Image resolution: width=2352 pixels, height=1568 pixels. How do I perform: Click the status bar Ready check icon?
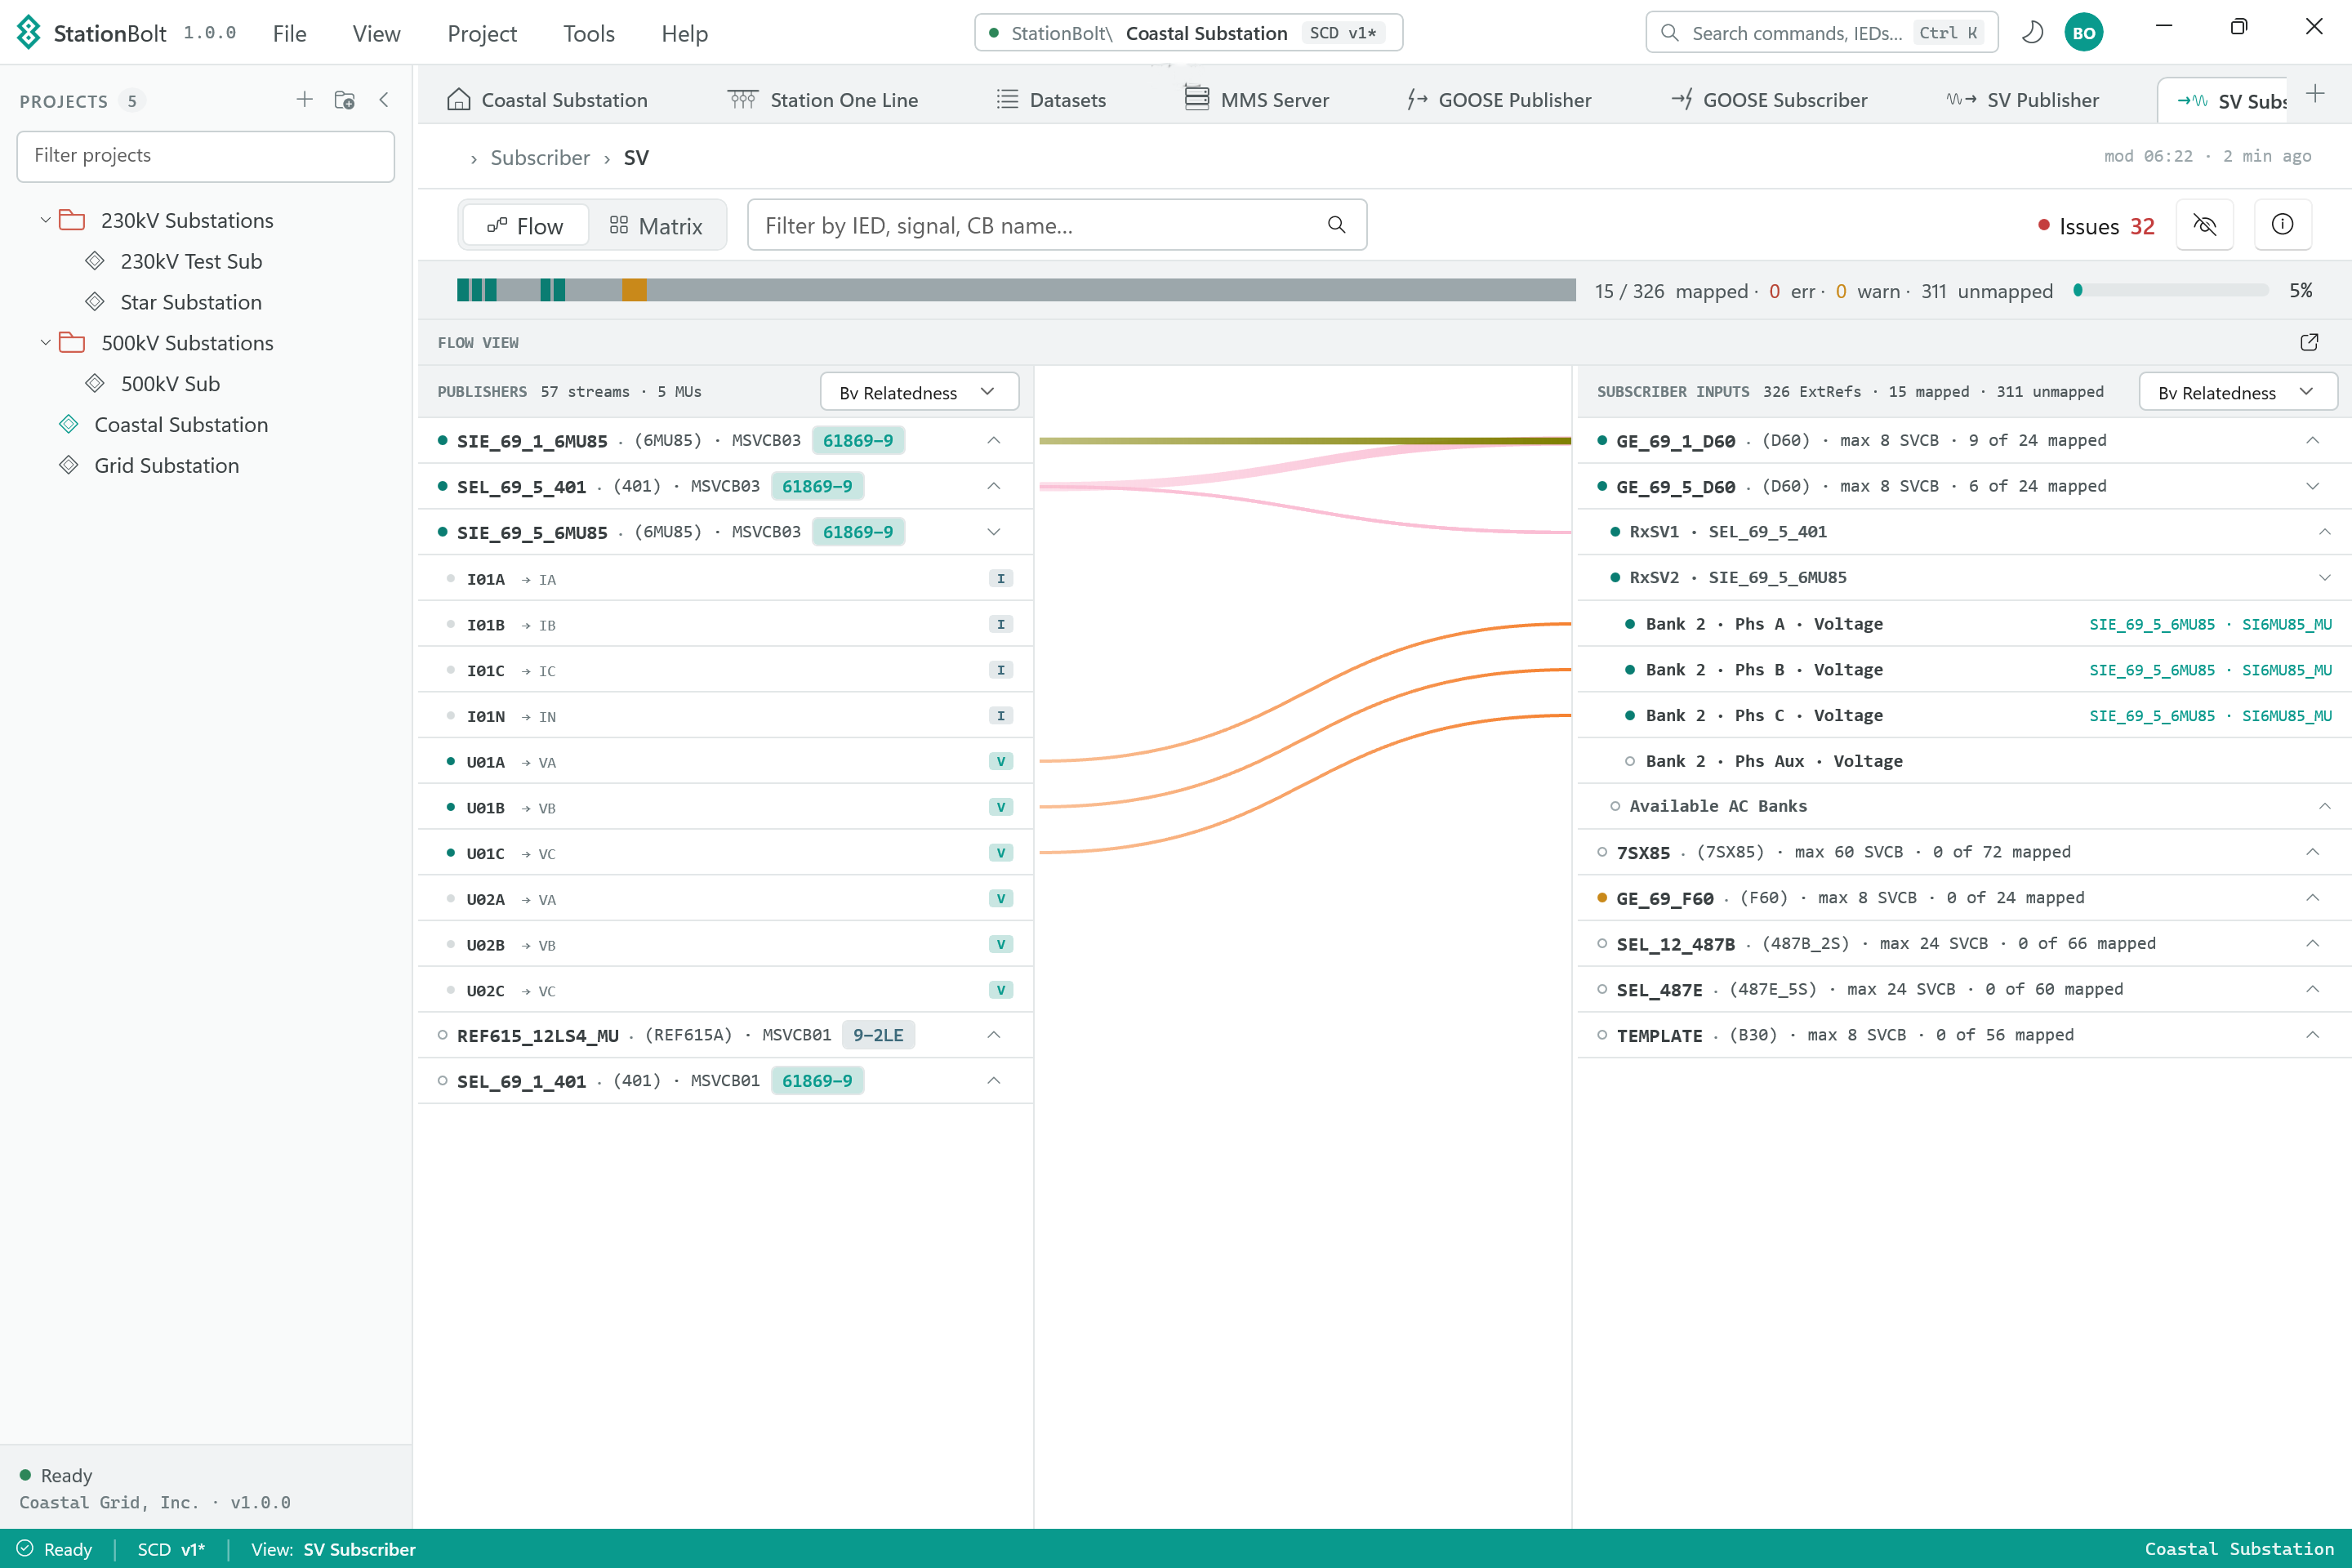[25, 1548]
